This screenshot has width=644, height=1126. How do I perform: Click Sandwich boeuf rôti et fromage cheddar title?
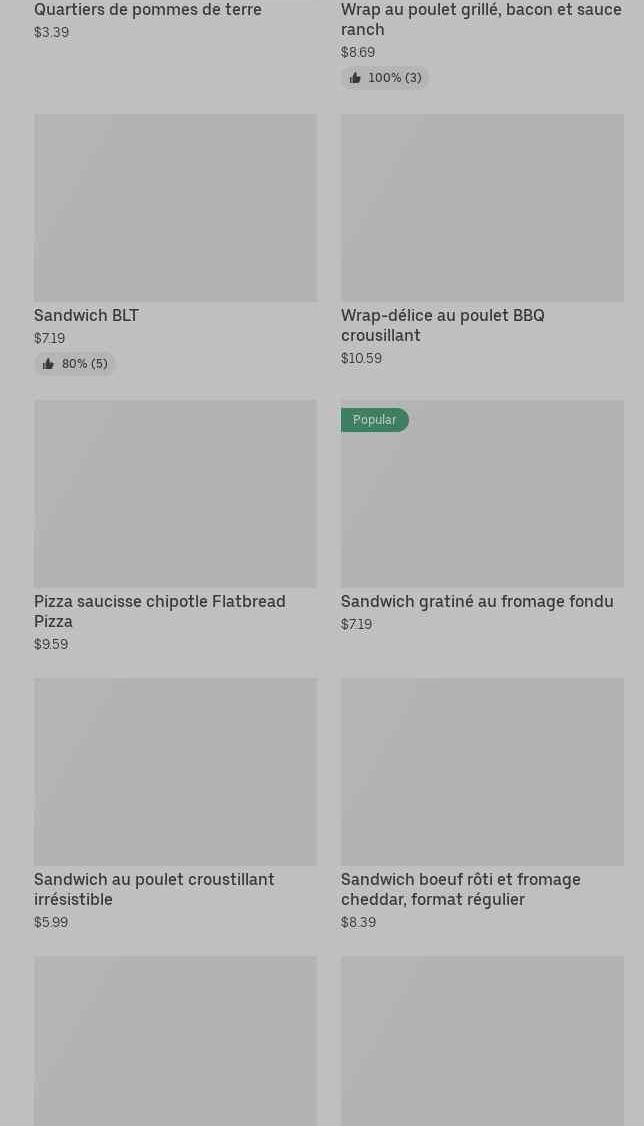pos(461,889)
